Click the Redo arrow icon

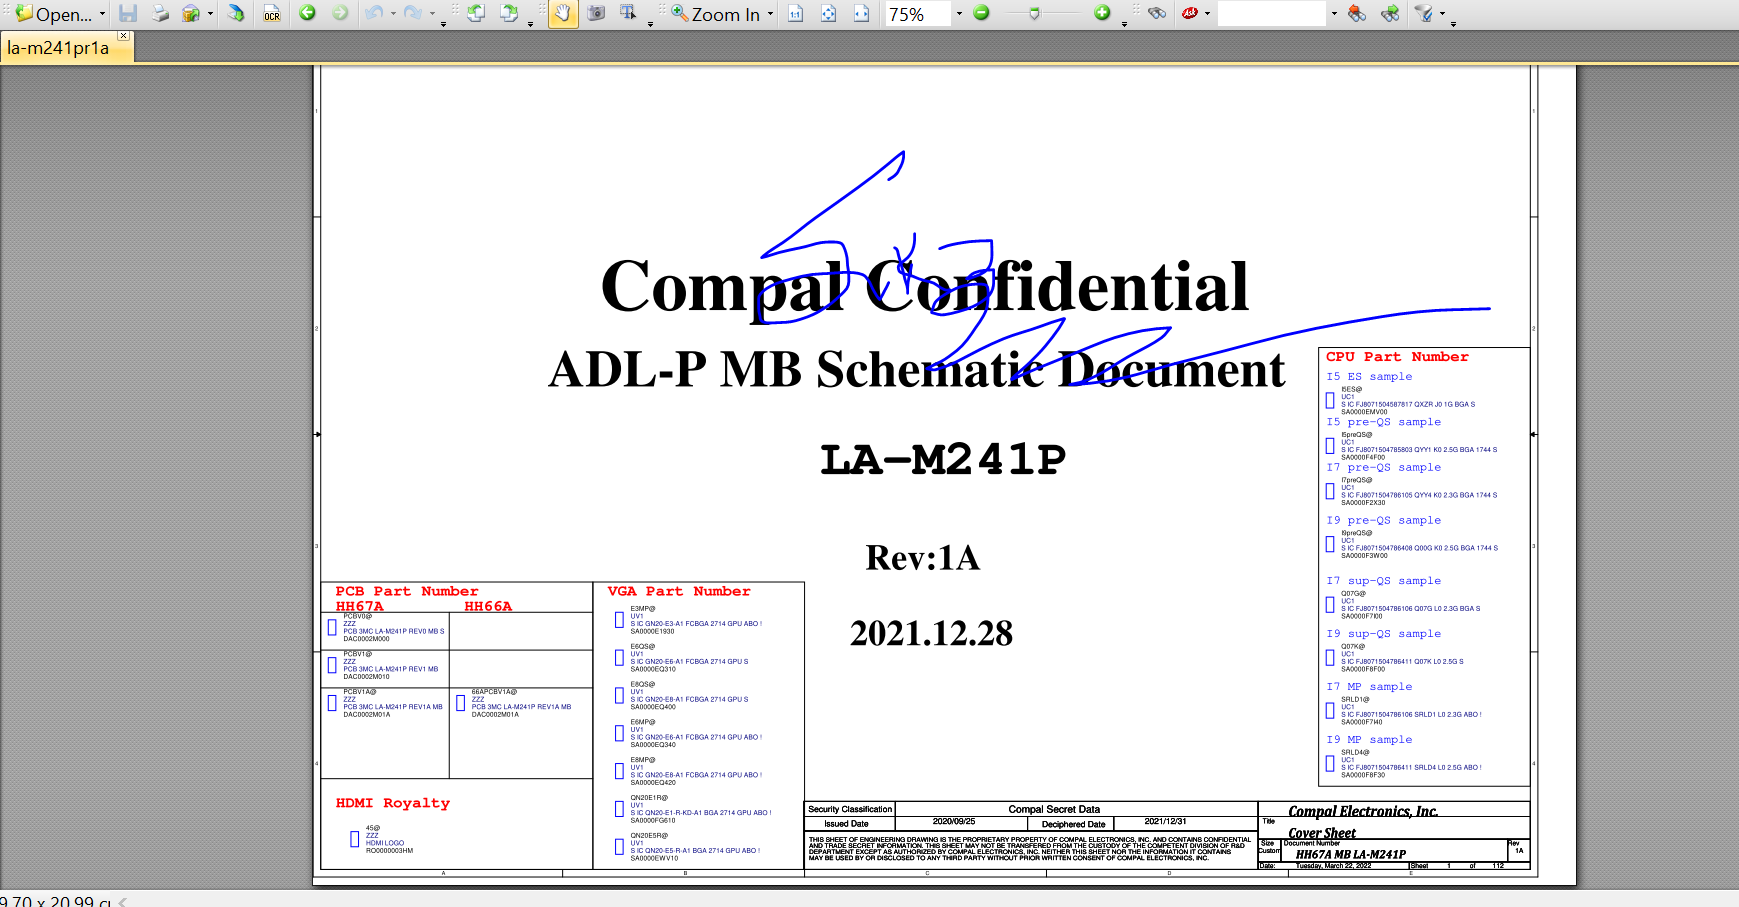click(413, 14)
